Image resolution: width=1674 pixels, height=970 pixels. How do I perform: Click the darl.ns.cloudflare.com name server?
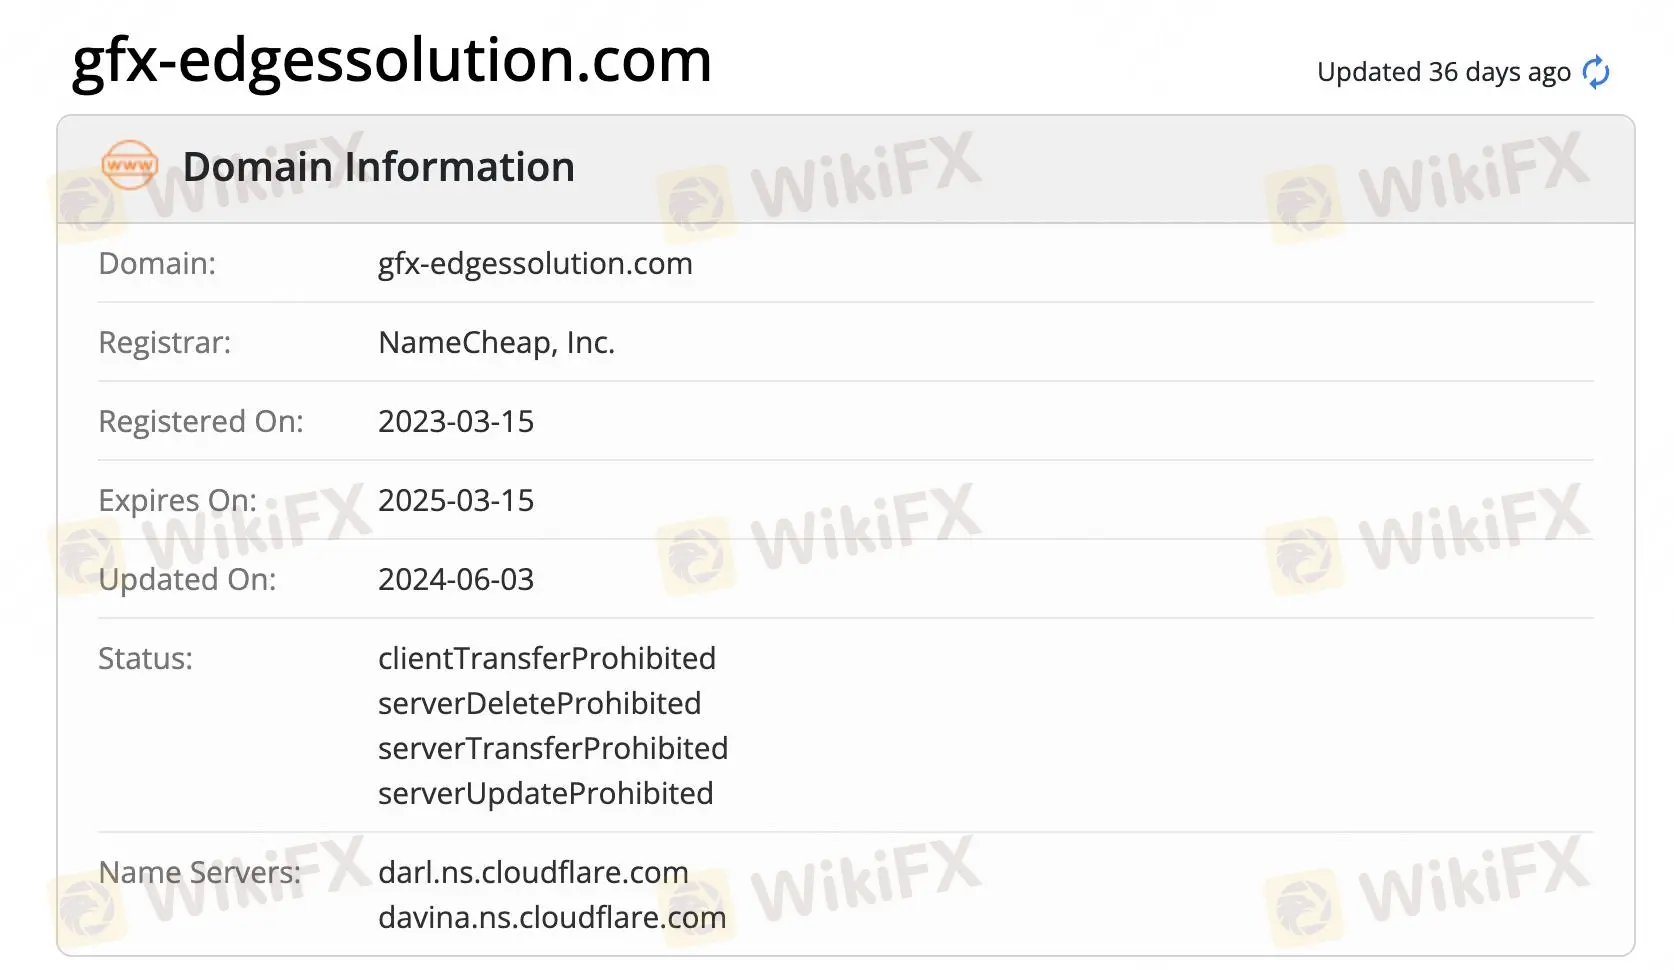click(533, 873)
